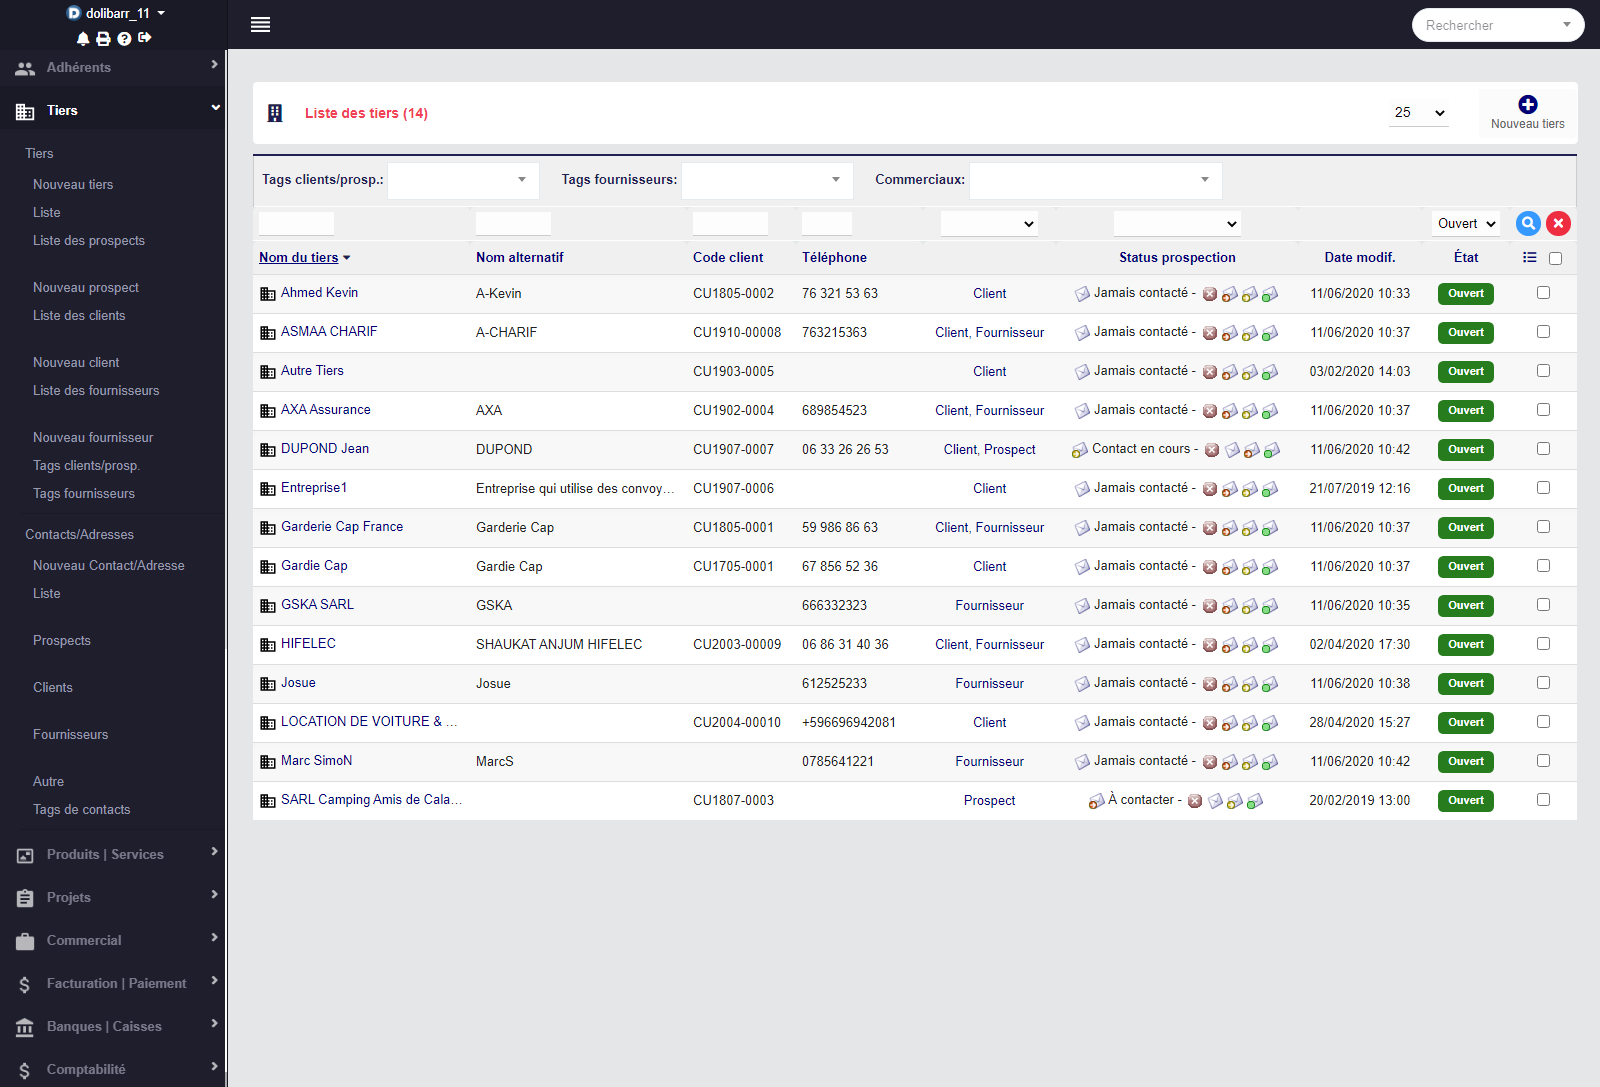The image size is (1600, 1087).
Task: Check the box for Ahmed Kevin row
Action: tap(1543, 293)
